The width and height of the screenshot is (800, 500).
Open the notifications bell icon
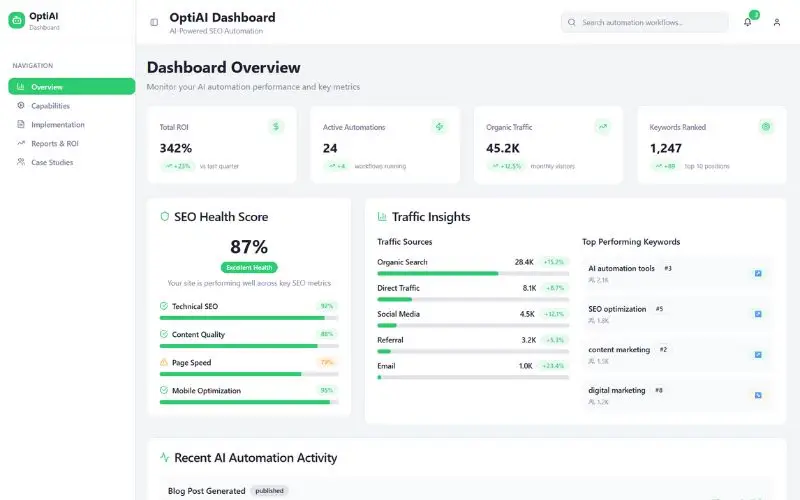coord(747,22)
